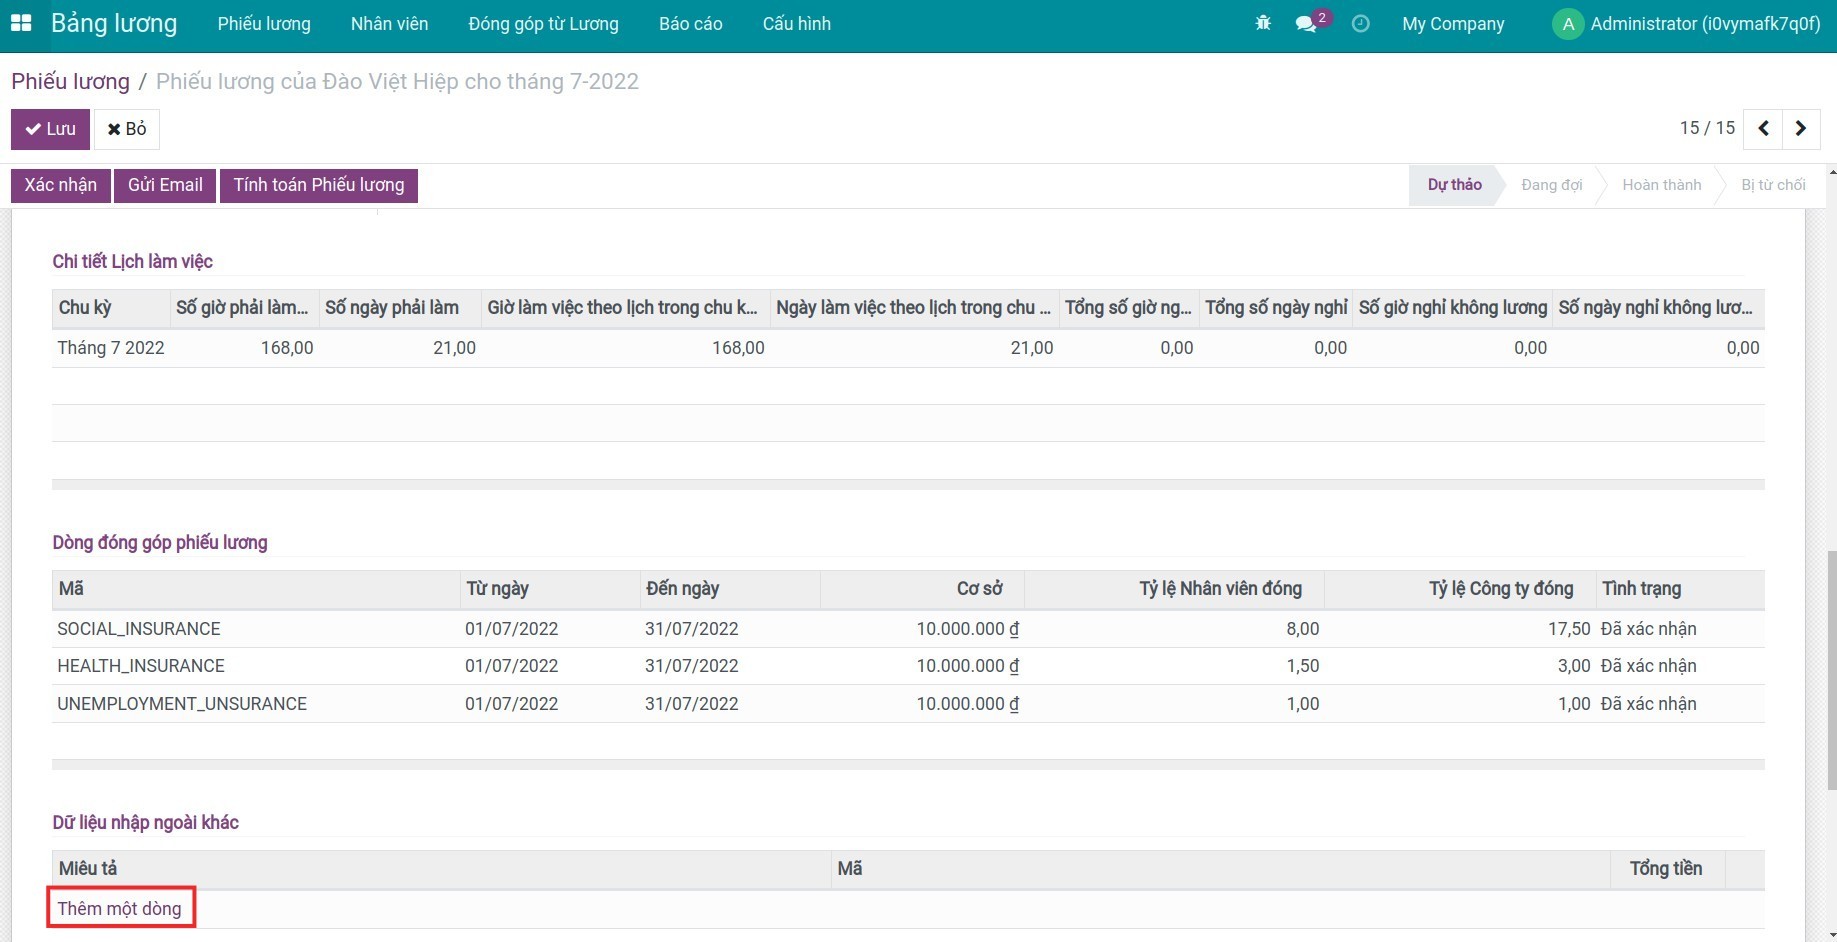Click the Administrator user avatar
The image size is (1837, 942).
[1567, 24]
